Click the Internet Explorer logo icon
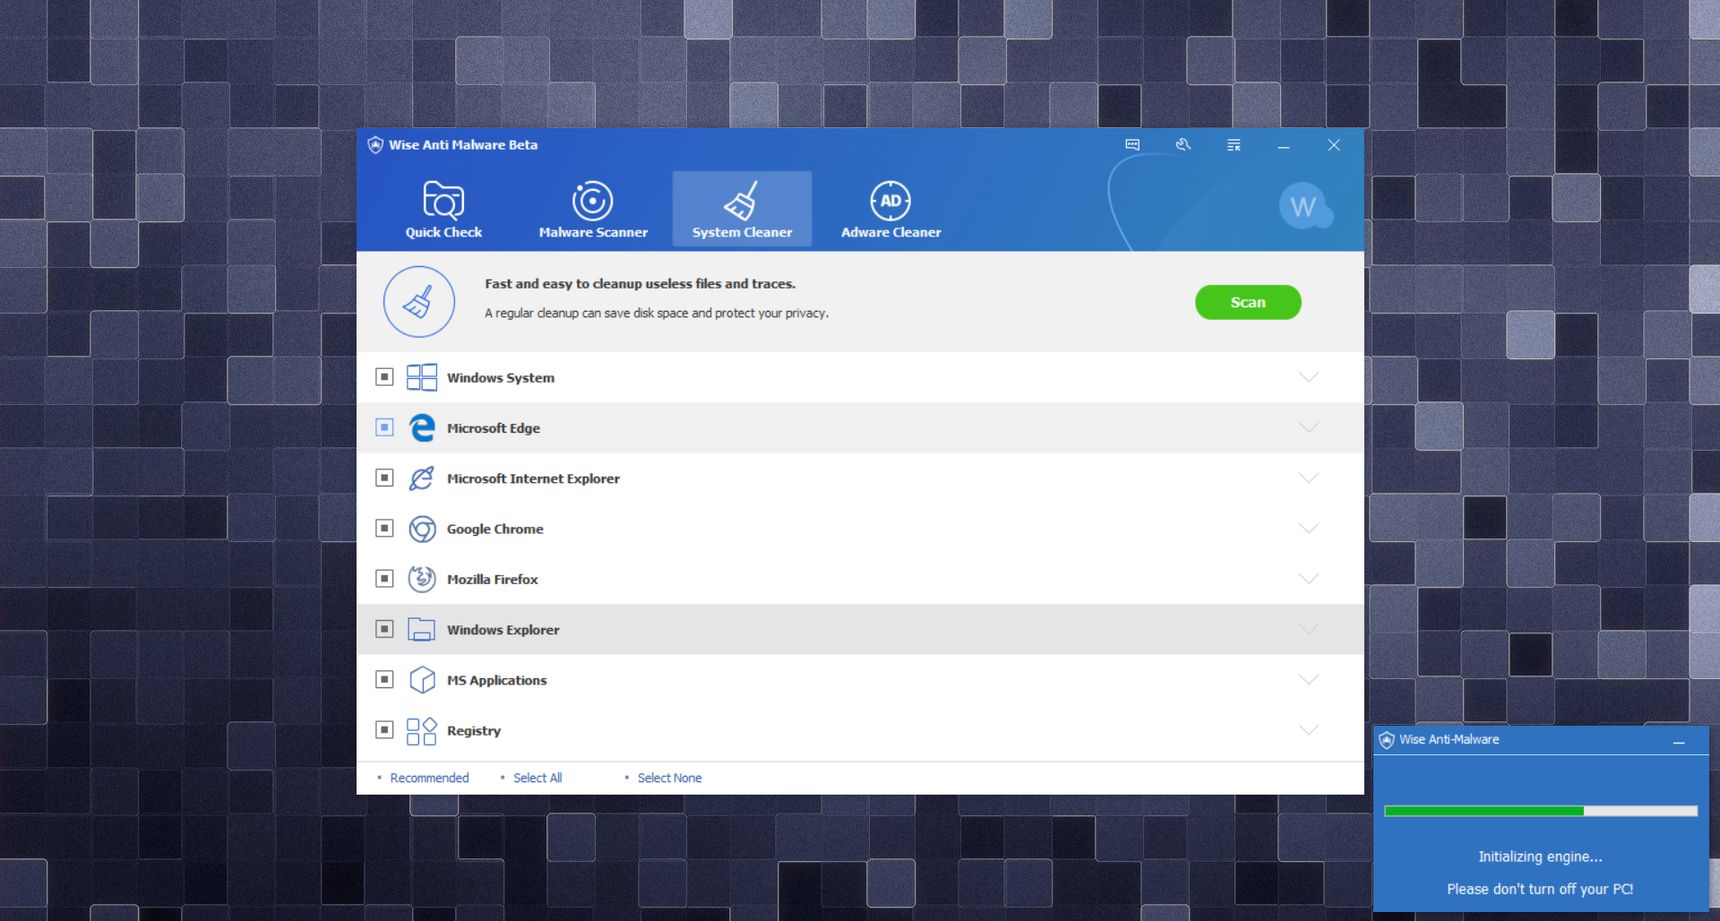 point(422,478)
